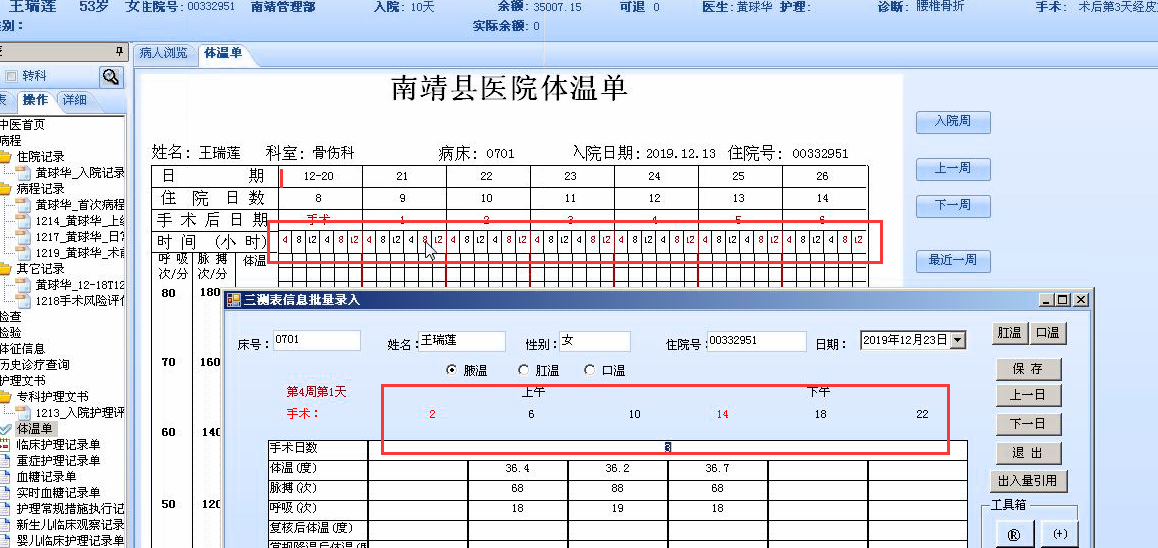Click the document icon of 1213_入院护理评估
The height and width of the screenshot is (548, 1158).
[24, 413]
